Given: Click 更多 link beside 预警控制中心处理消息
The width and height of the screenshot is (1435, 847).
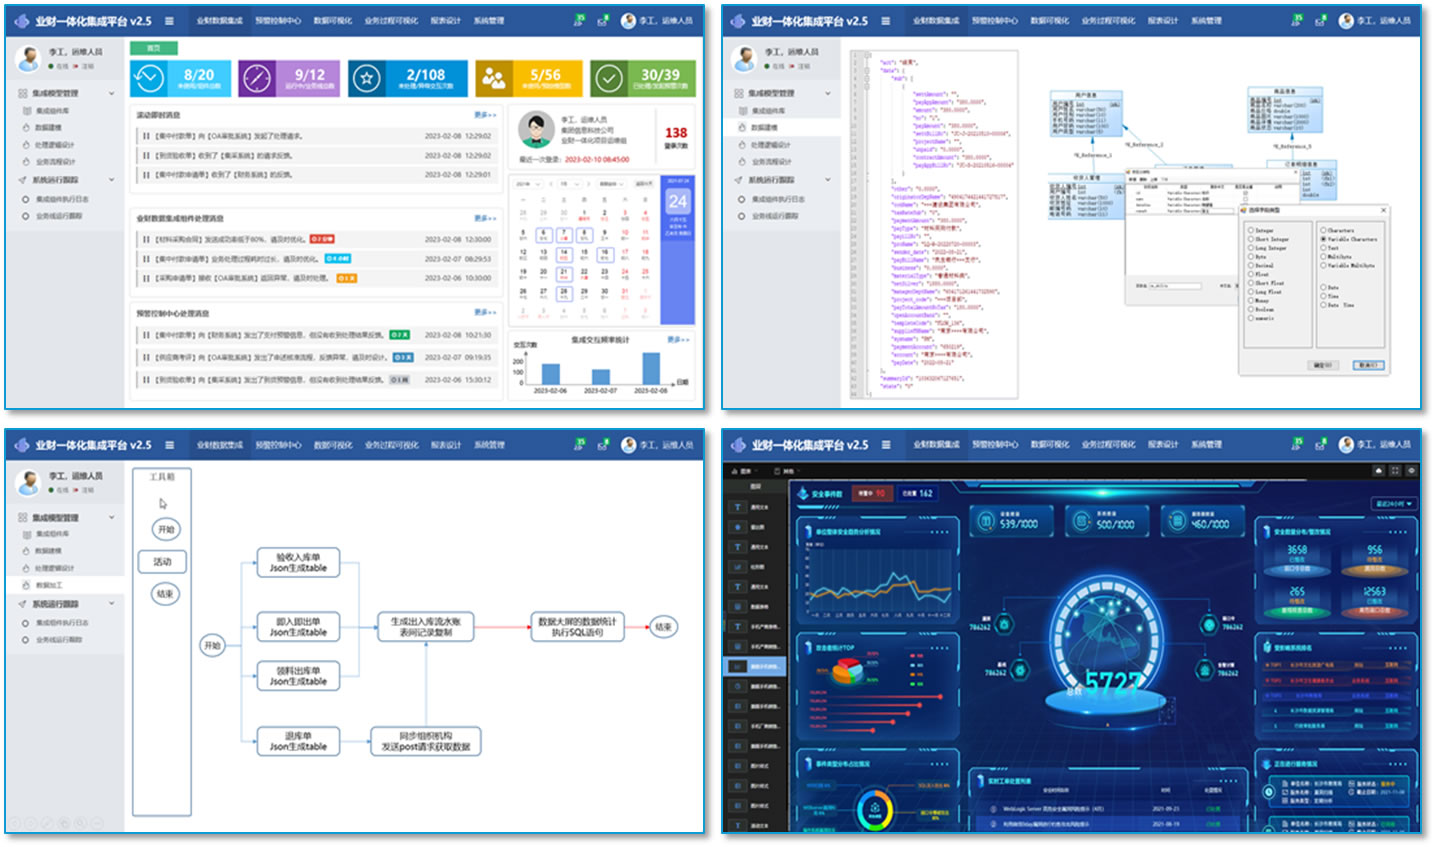Looking at the screenshot, I should tap(485, 313).
